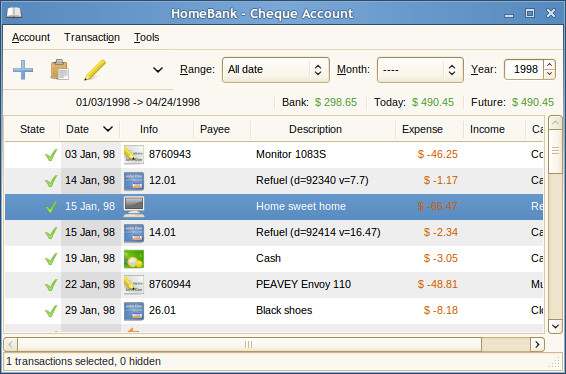Click the cash coins icon on Cash row

[x=134, y=258]
